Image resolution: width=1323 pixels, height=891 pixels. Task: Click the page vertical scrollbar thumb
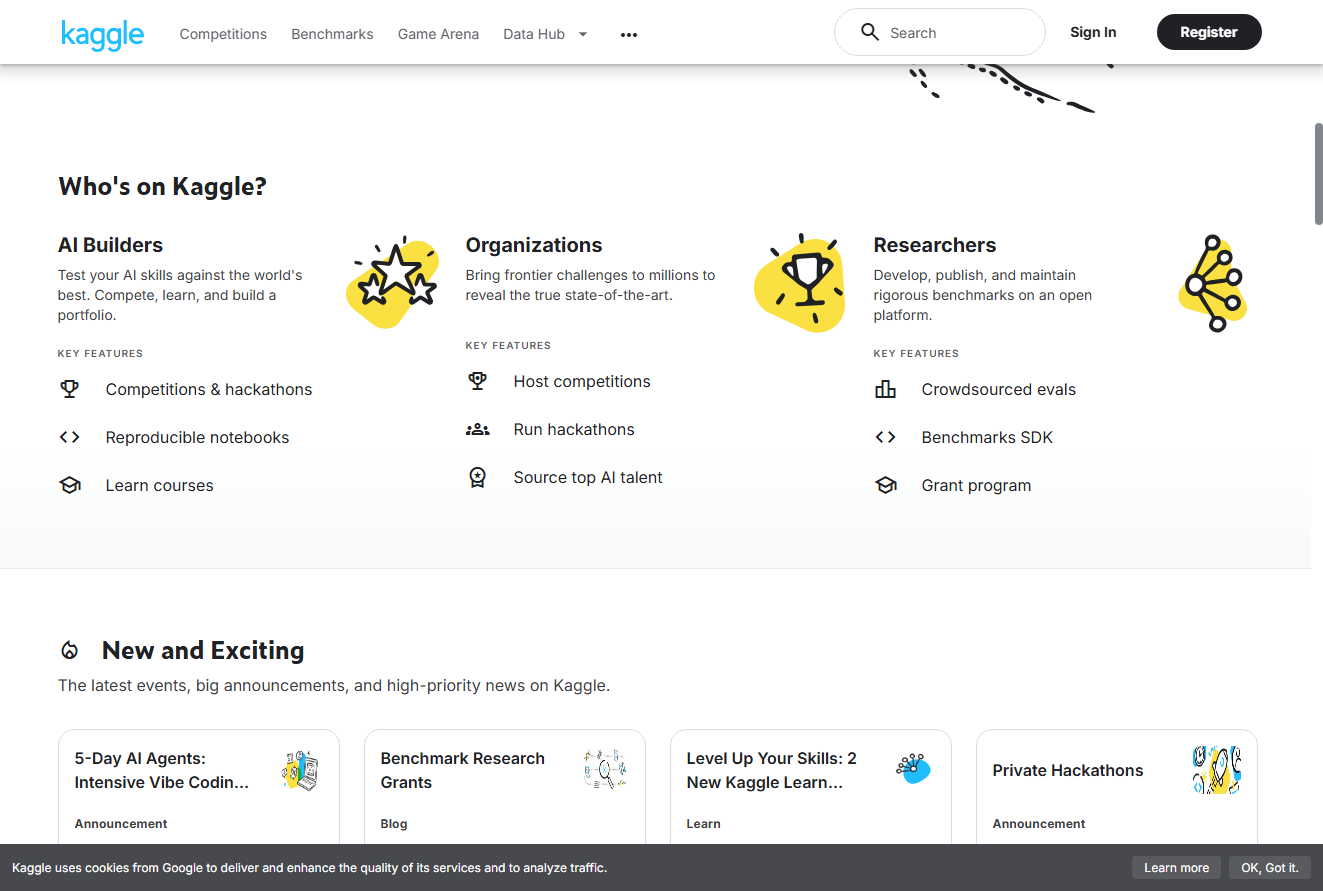click(x=1317, y=174)
